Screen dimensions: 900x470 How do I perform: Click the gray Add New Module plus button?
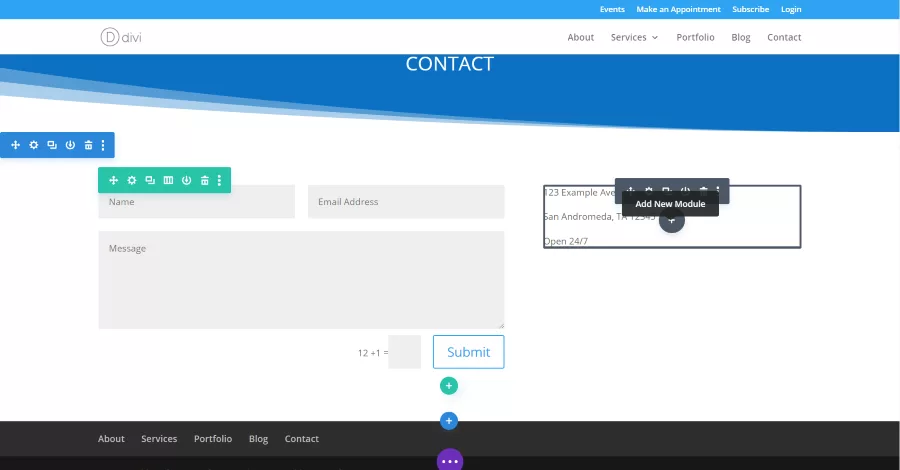(x=672, y=220)
